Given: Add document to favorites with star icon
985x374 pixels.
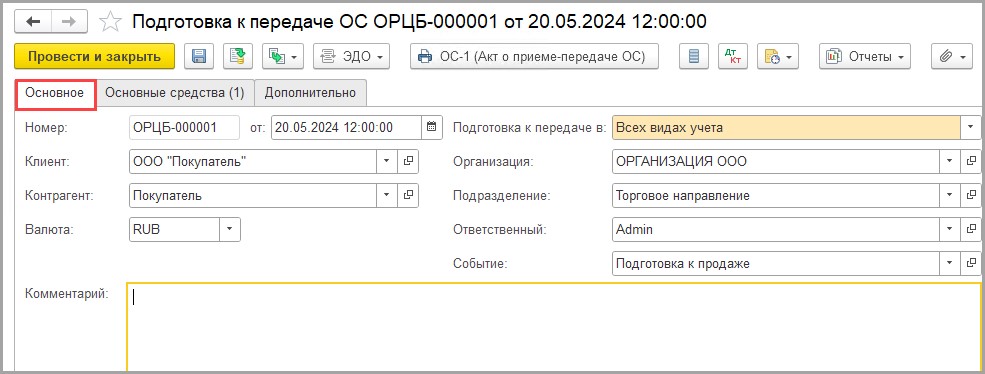Looking at the screenshot, I should [x=111, y=22].
